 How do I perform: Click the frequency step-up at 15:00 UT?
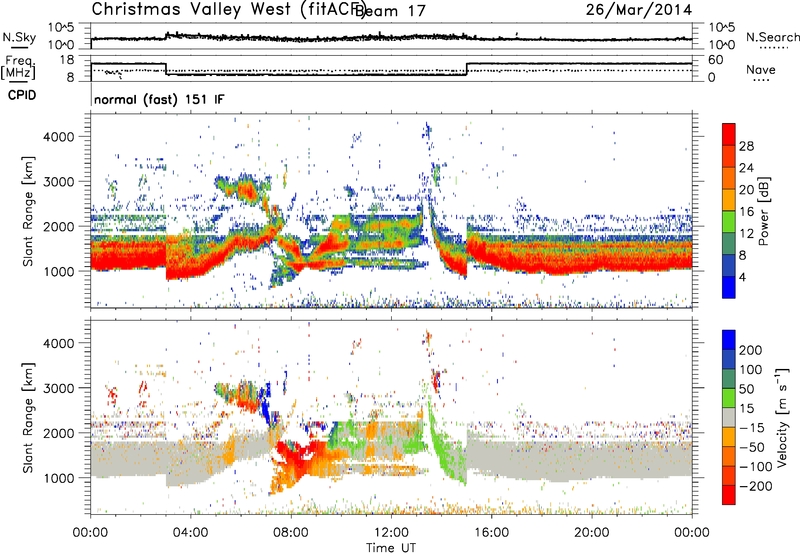pos(467,69)
